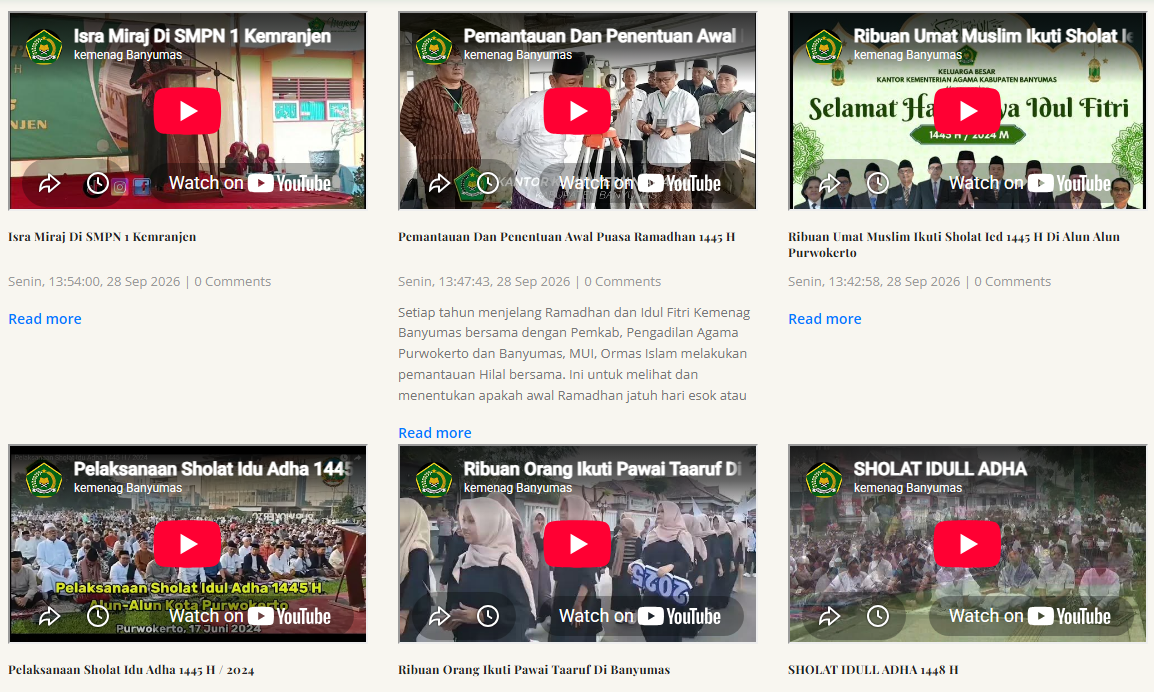Click Watch on YouTube for Isra Miraj video
The image size is (1154, 692).
(250, 183)
